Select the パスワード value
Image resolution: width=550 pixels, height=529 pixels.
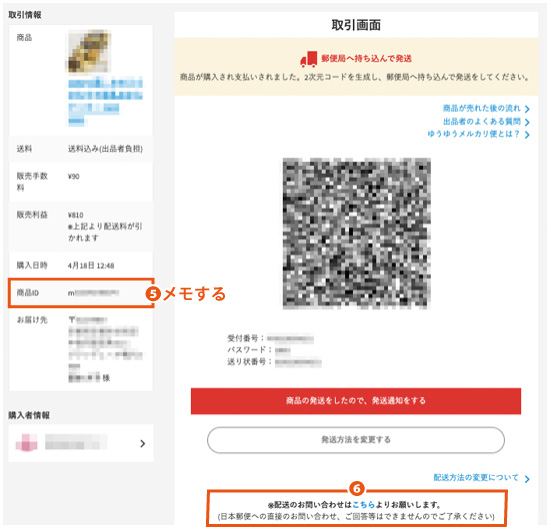[x=283, y=350]
